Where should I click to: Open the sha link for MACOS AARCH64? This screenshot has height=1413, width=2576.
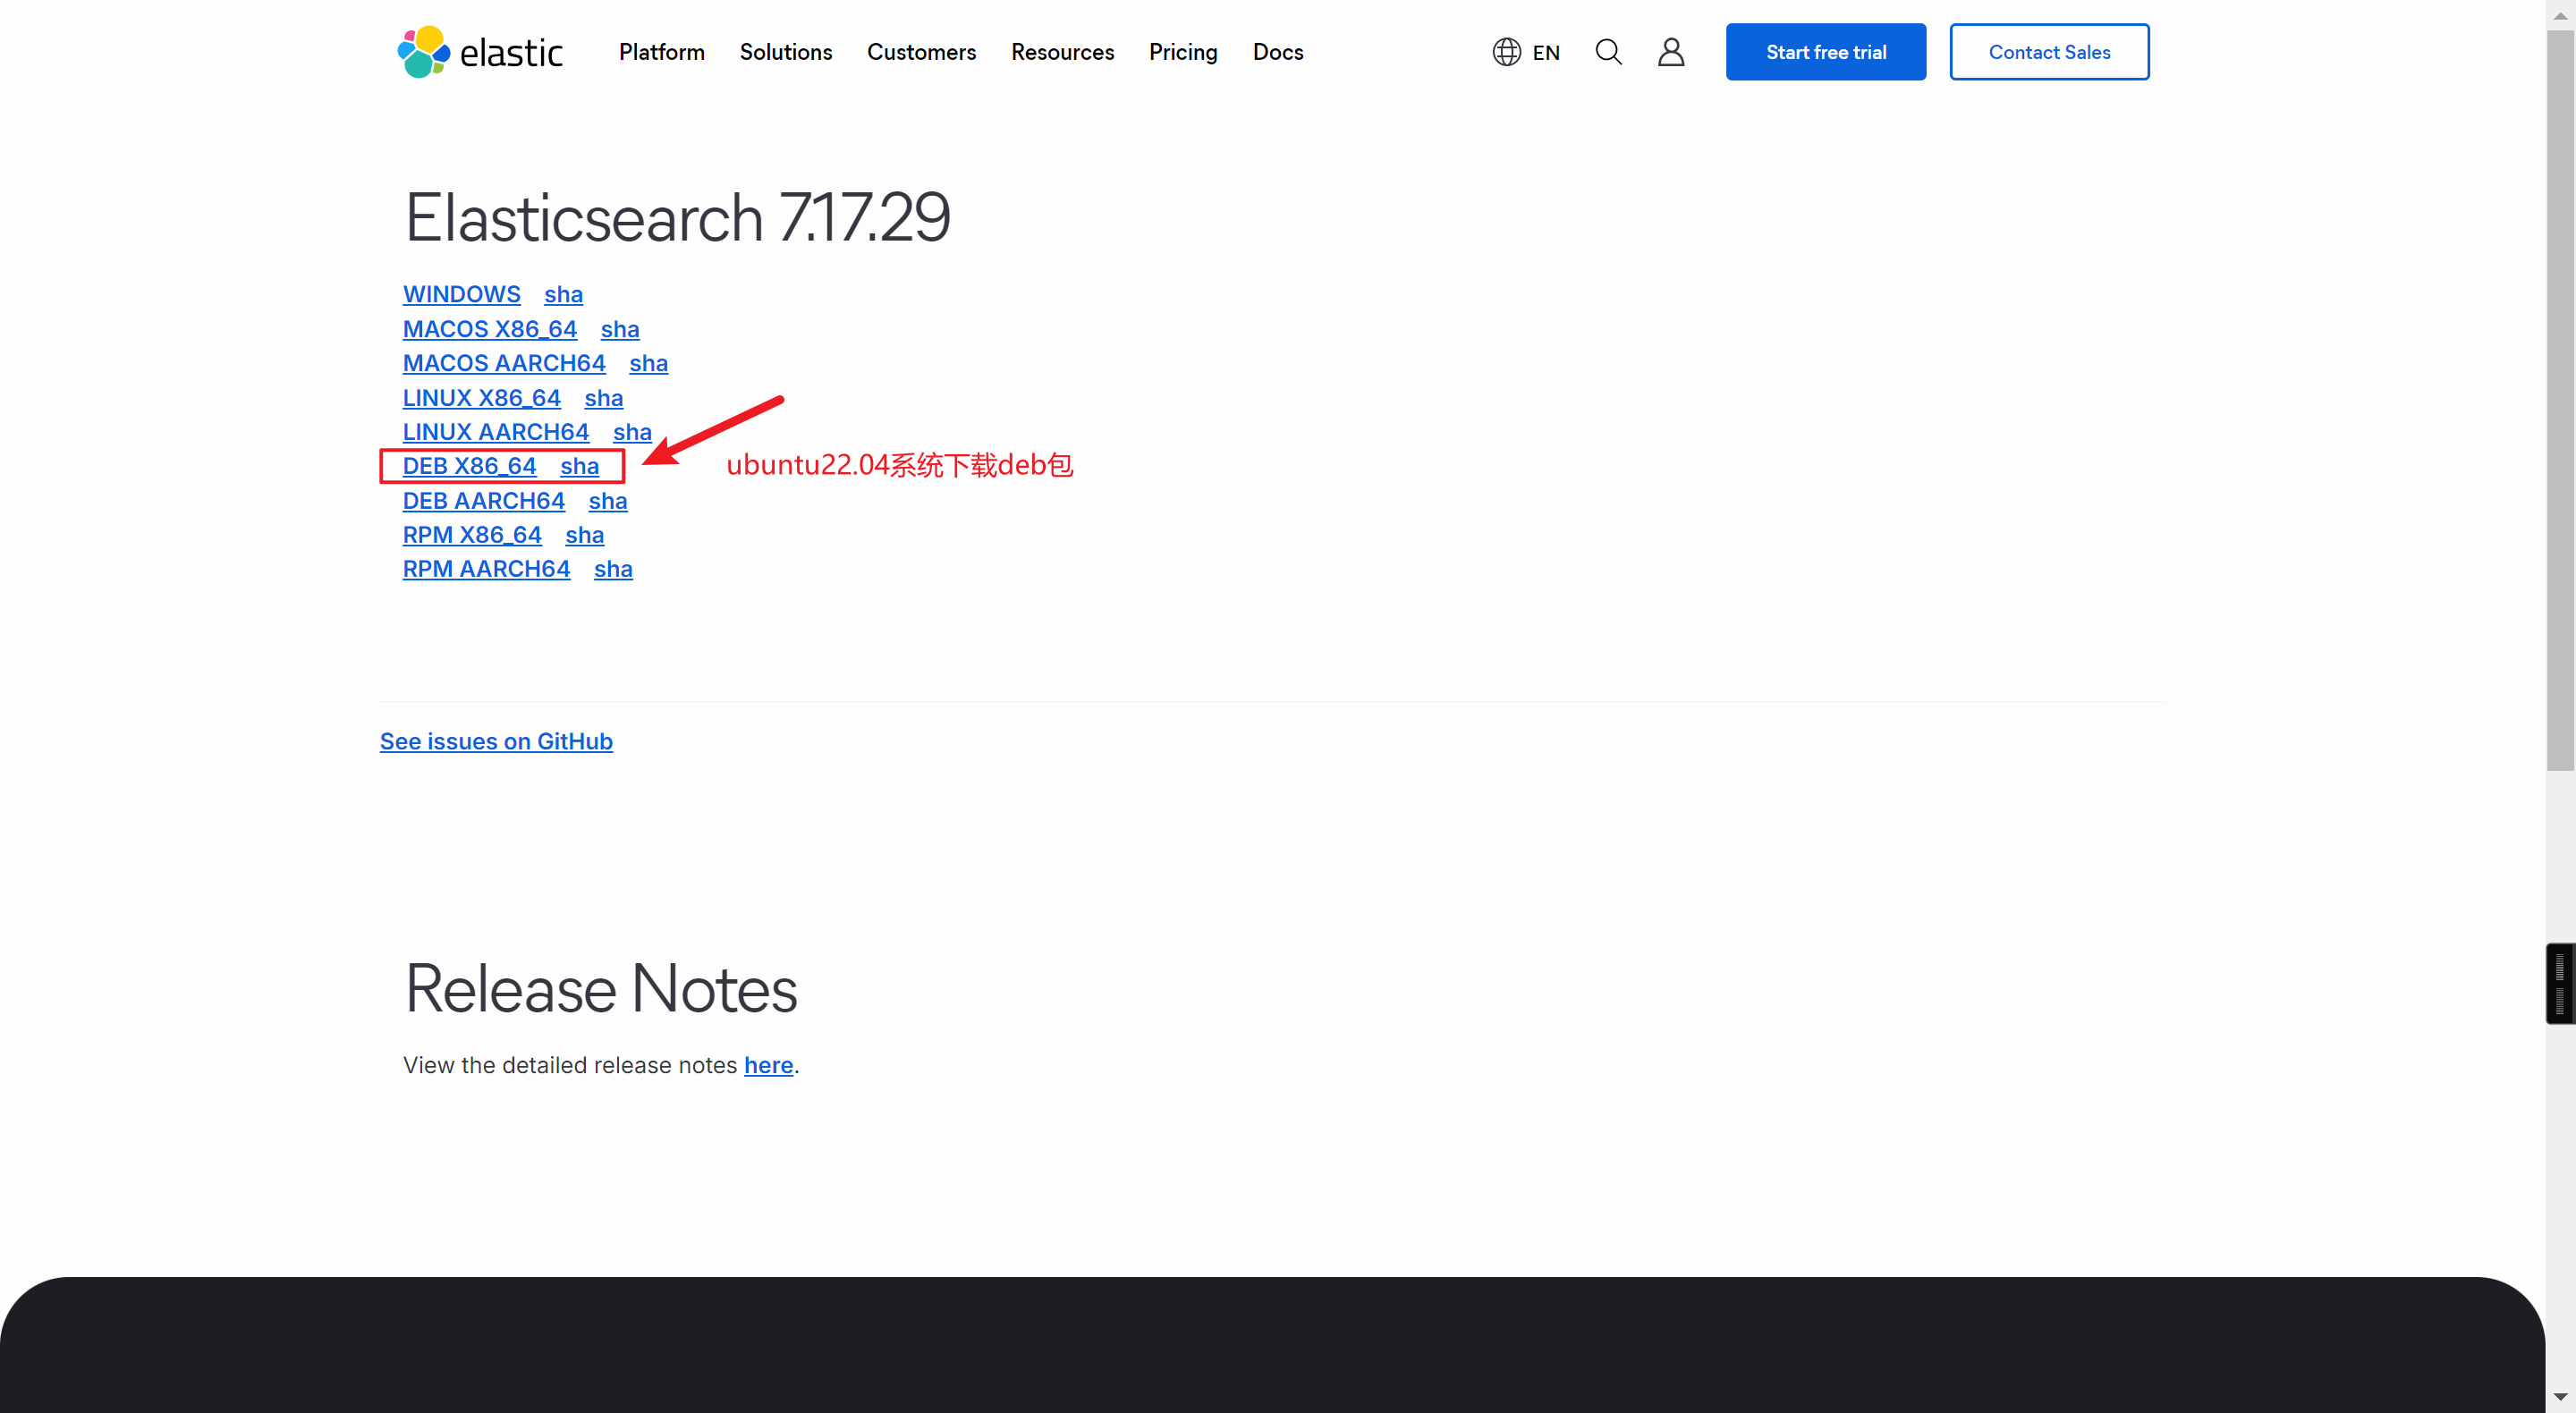(648, 363)
